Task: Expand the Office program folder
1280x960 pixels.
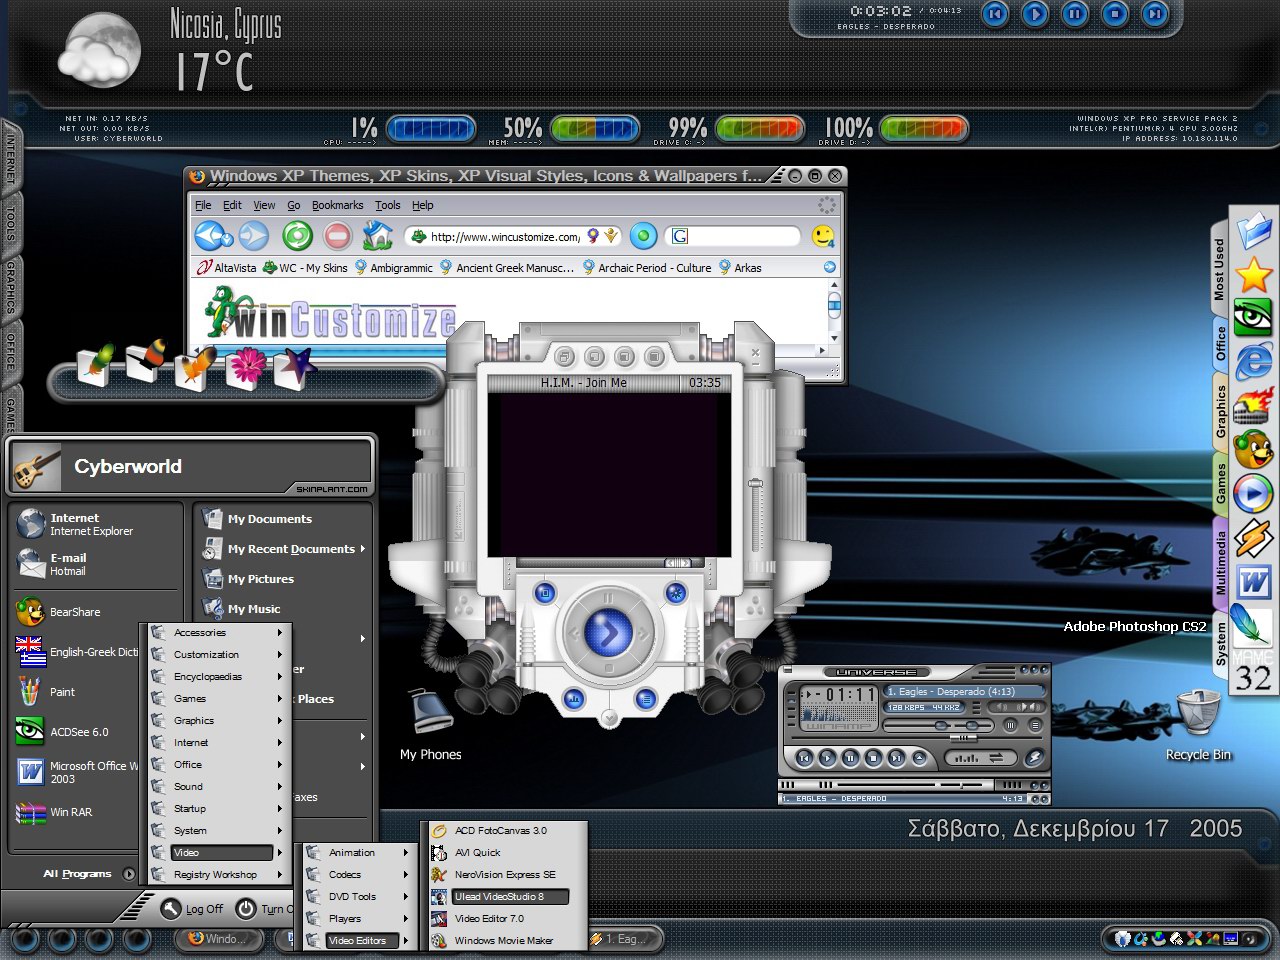Action: (x=216, y=764)
